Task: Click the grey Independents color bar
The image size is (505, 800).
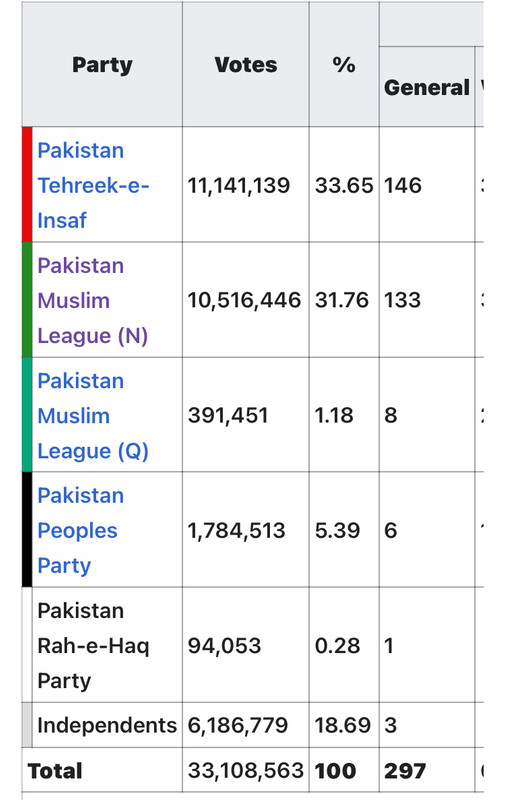Action: pyautogui.click(x=27, y=725)
